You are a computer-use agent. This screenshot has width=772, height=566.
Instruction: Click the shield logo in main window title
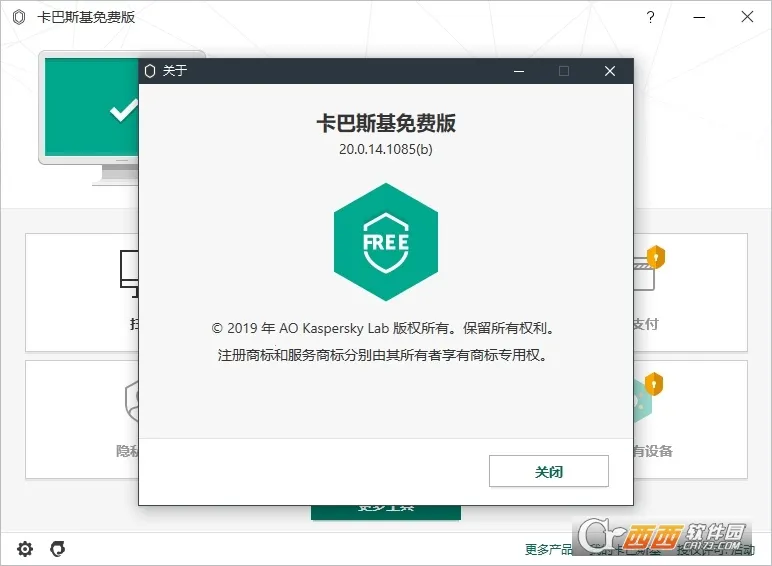[x=19, y=17]
